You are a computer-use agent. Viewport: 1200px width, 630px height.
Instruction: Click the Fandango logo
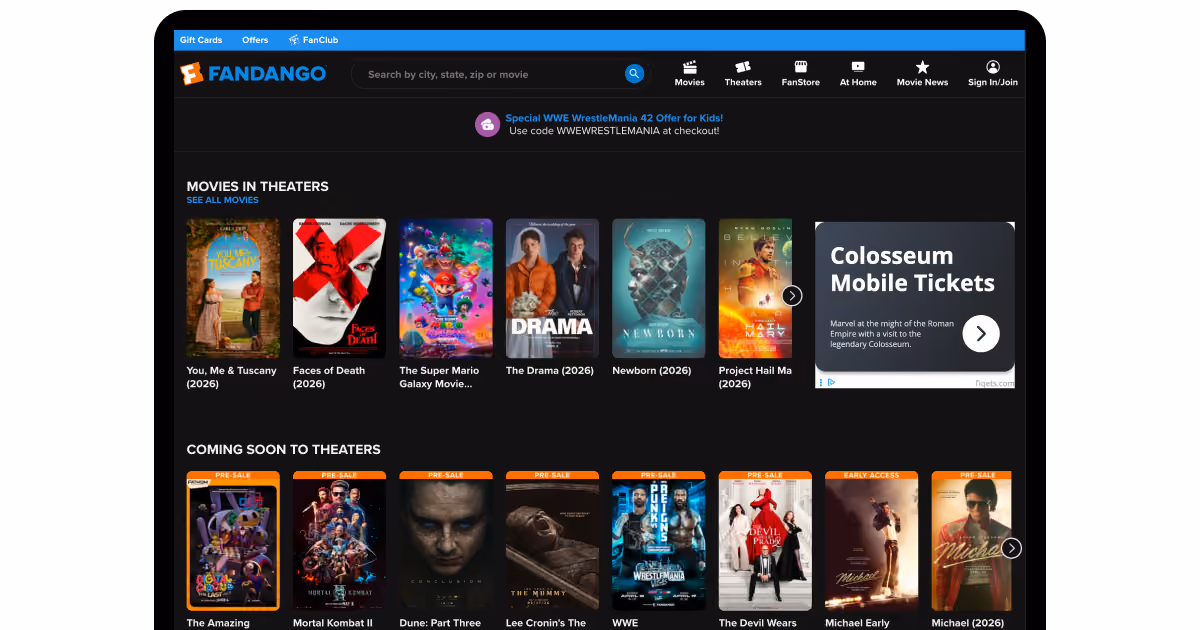point(253,74)
